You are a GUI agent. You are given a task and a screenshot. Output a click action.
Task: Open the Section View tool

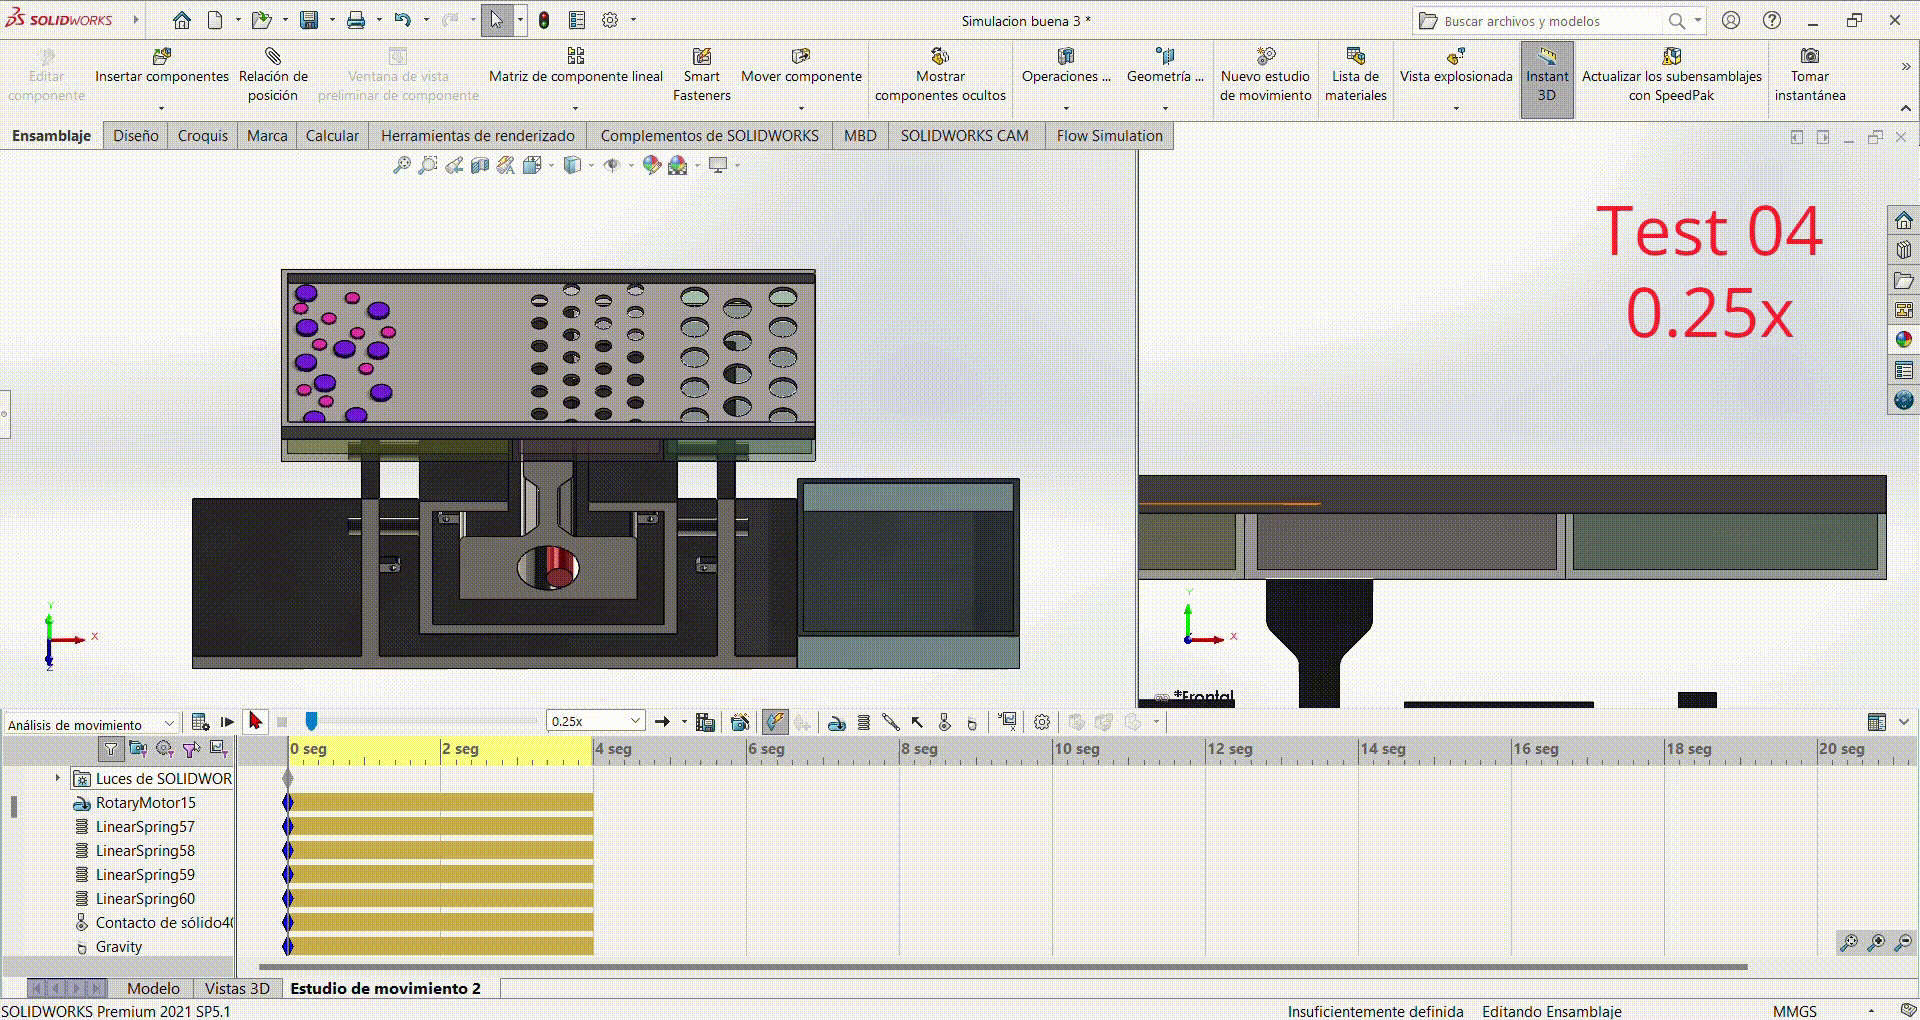[480, 165]
